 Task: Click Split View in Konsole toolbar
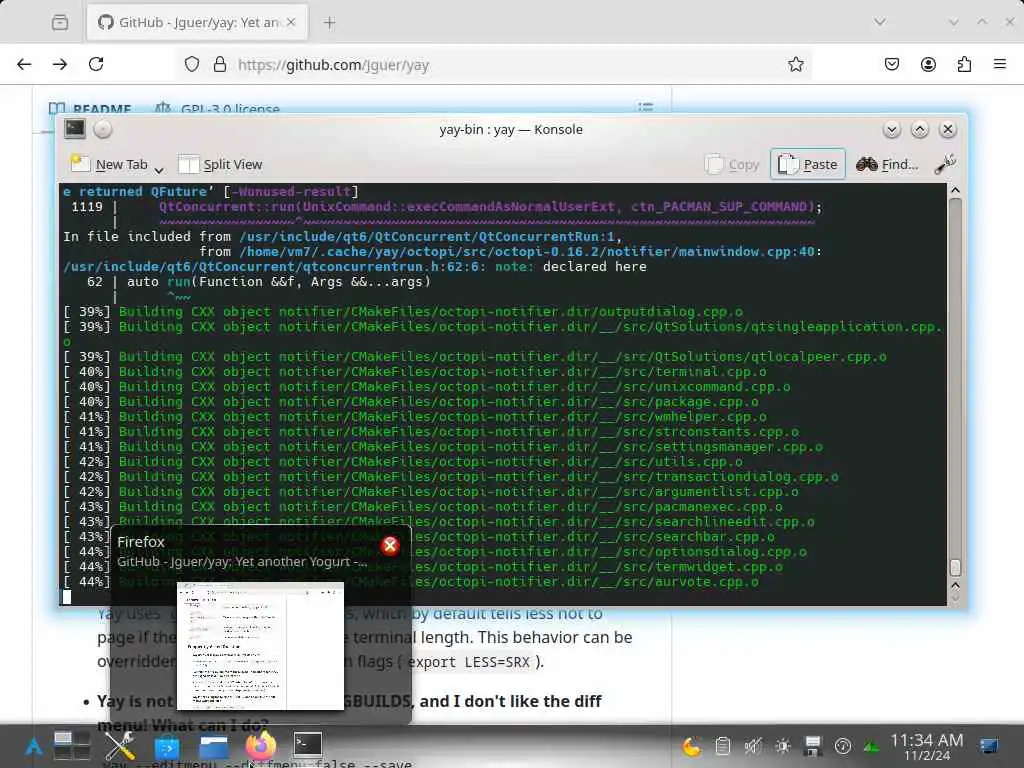click(x=220, y=165)
